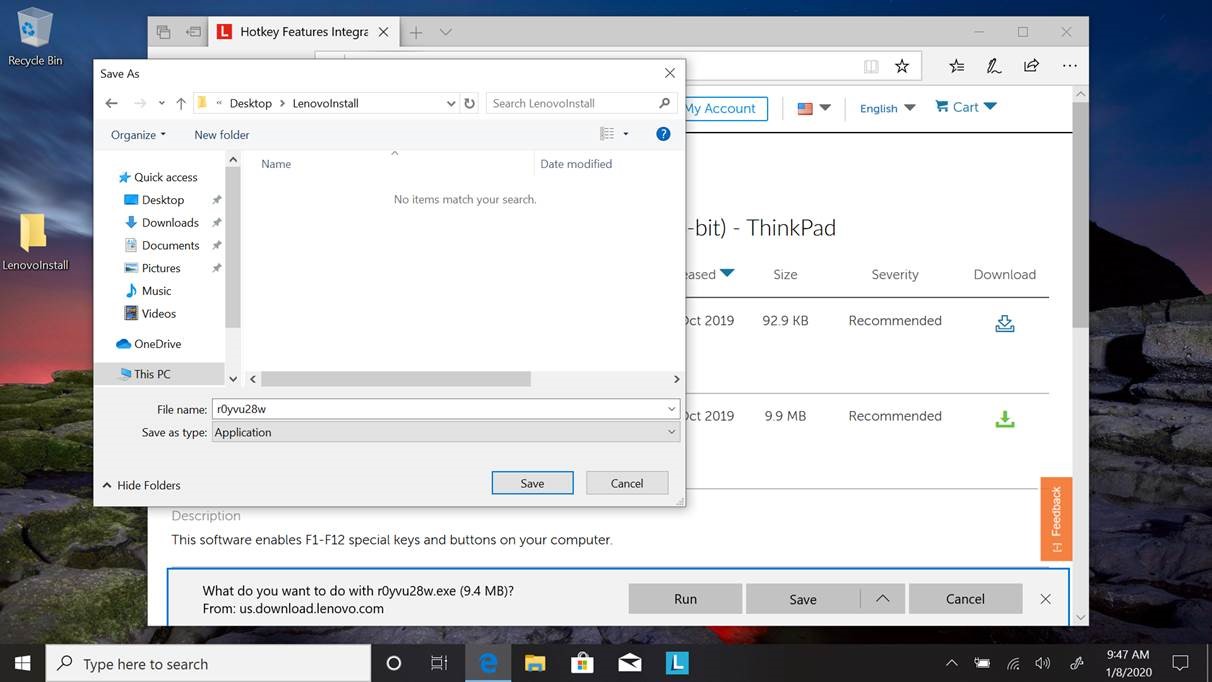This screenshot has width=1212, height=682.
Task: Change view layout icon in Save As
Action: [x=607, y=134]
